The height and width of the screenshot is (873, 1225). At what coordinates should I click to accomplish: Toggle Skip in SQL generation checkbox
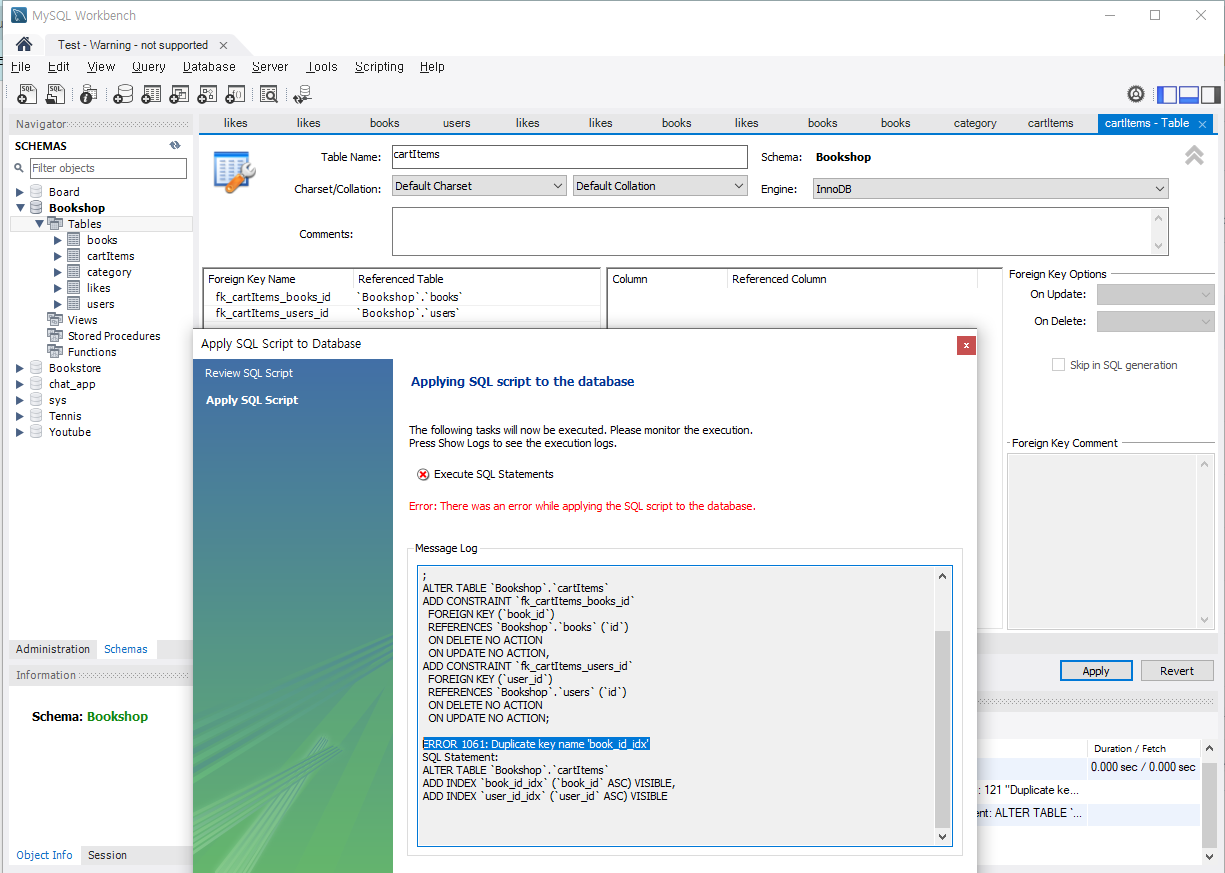(1058, 365)
